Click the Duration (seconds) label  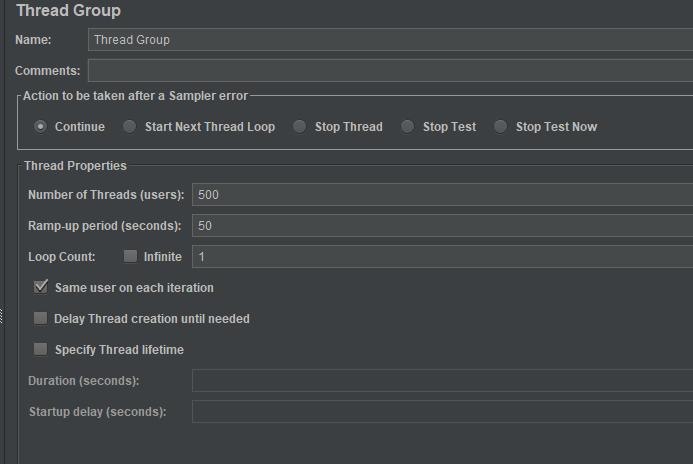tap(84, 380)
